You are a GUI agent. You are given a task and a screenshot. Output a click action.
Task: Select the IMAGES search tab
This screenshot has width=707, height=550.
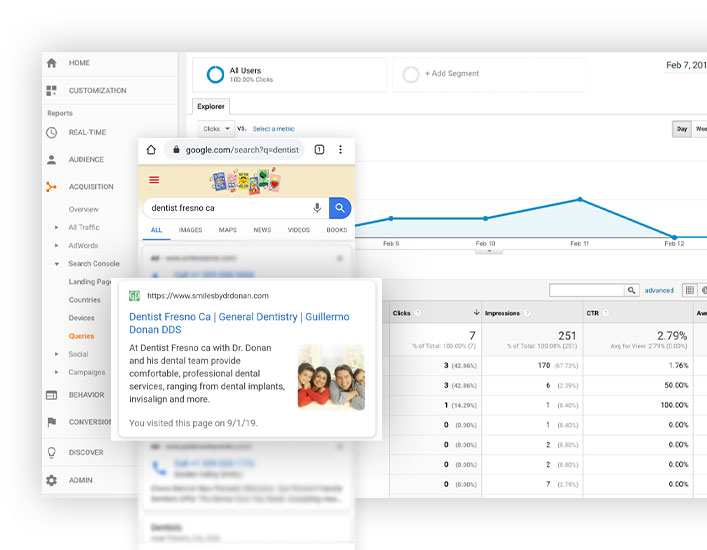click(x=190, y=230)
